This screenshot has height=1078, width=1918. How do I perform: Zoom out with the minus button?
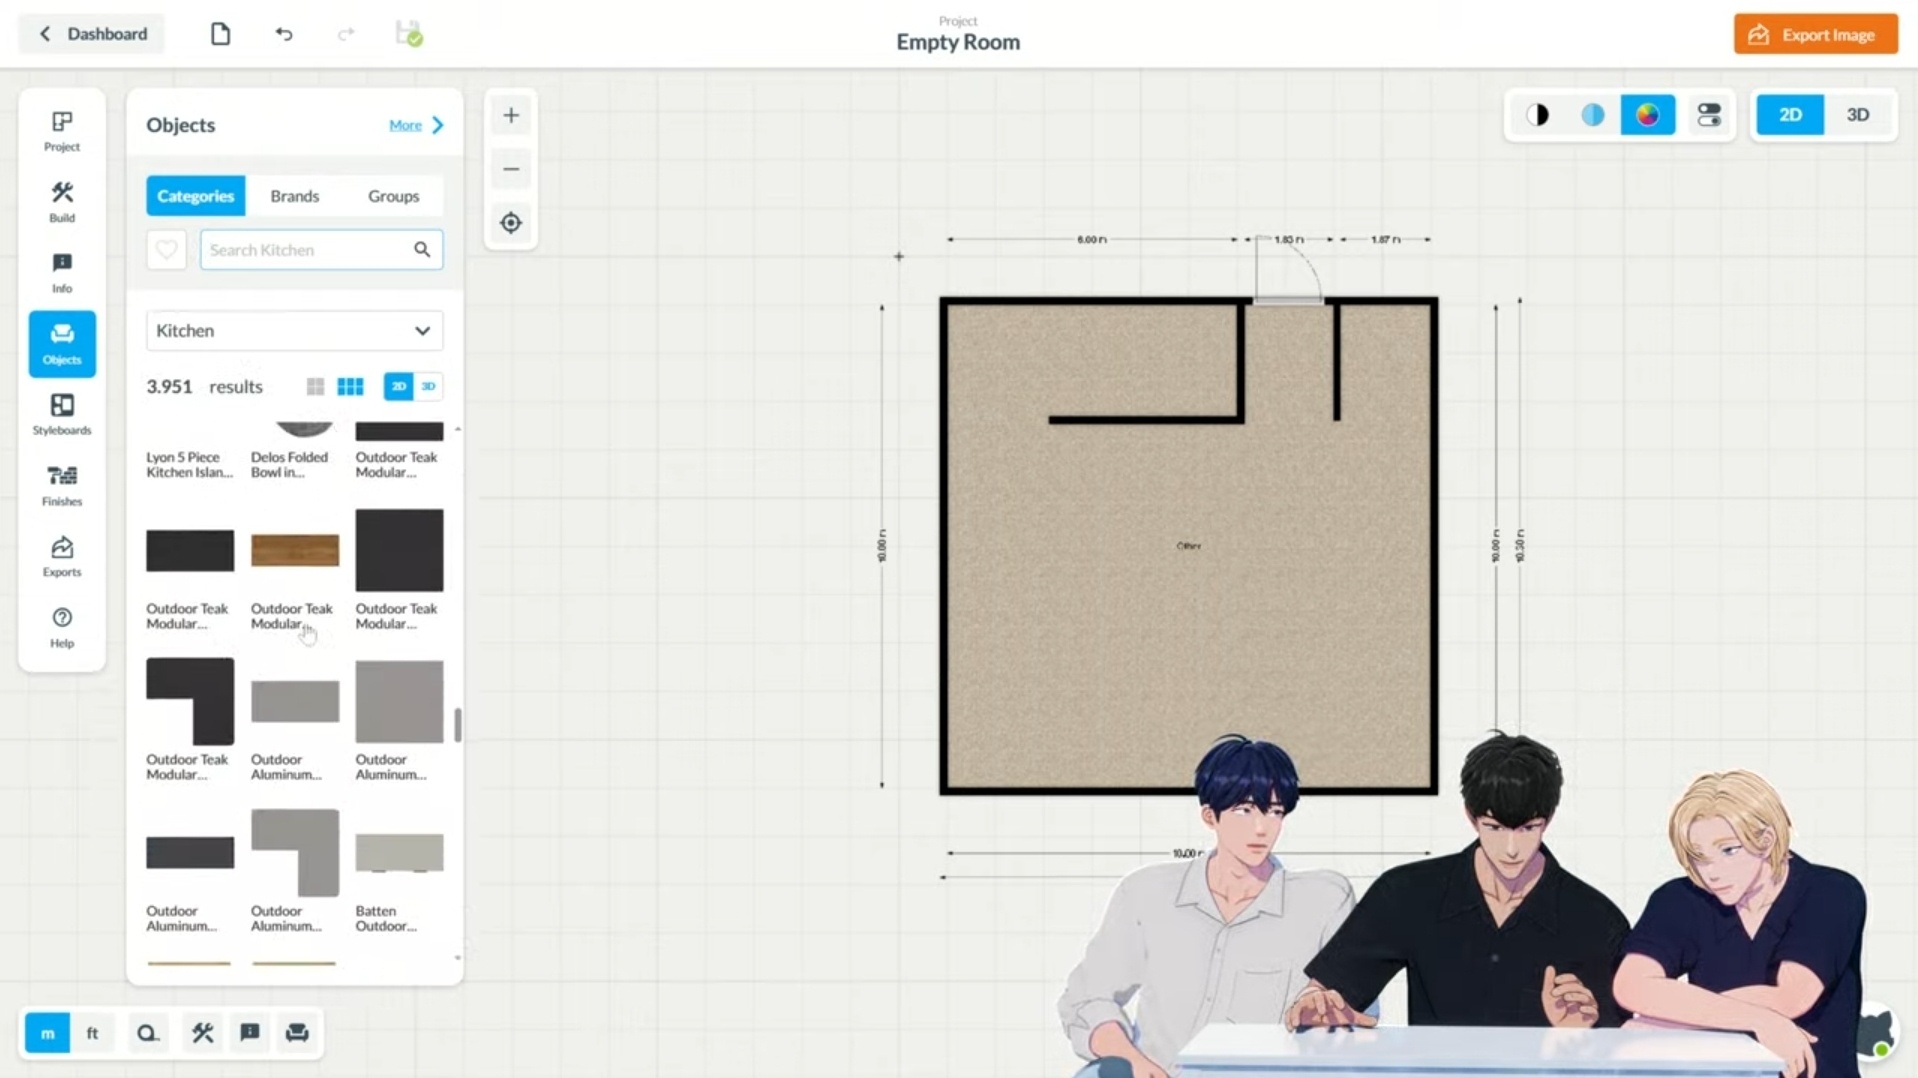point(511,169)
